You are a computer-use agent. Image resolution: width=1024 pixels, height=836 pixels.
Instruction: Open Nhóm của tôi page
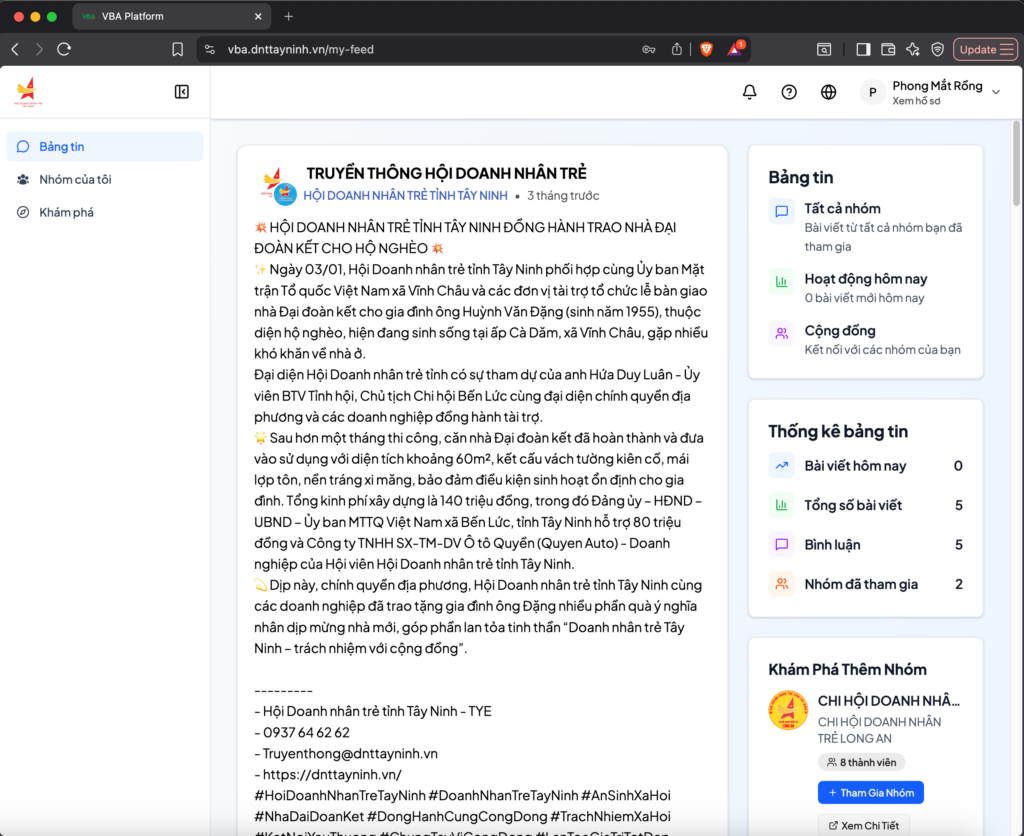click(x=75, y=180)
